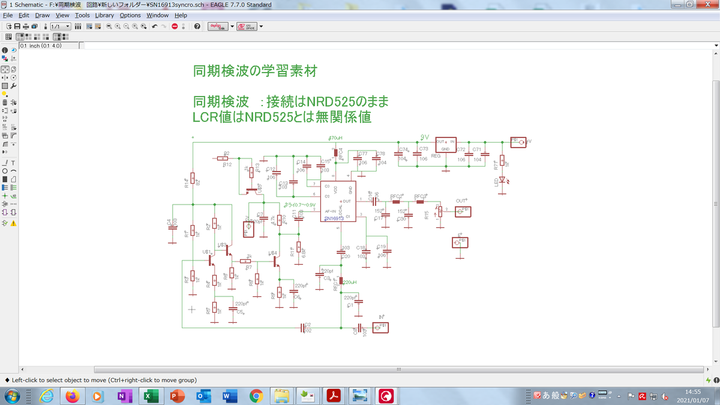720x405 pixels.
Task: Open Help via the question mark icon
Action: (197, 27)
